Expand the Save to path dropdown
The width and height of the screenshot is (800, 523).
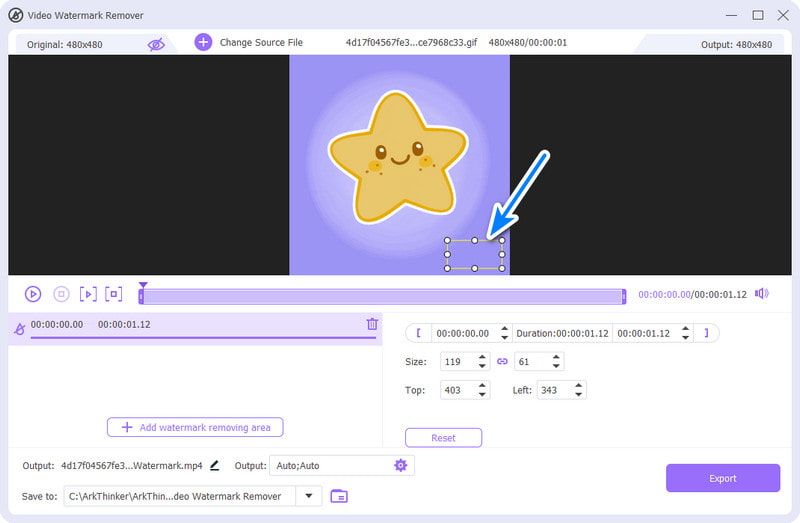tap(309, 496)
